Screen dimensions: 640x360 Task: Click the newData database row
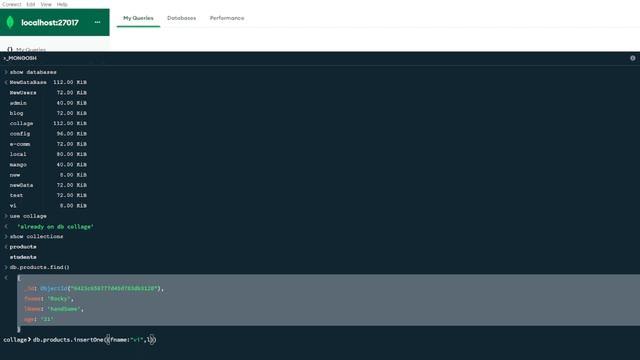[x=48, y=185]
